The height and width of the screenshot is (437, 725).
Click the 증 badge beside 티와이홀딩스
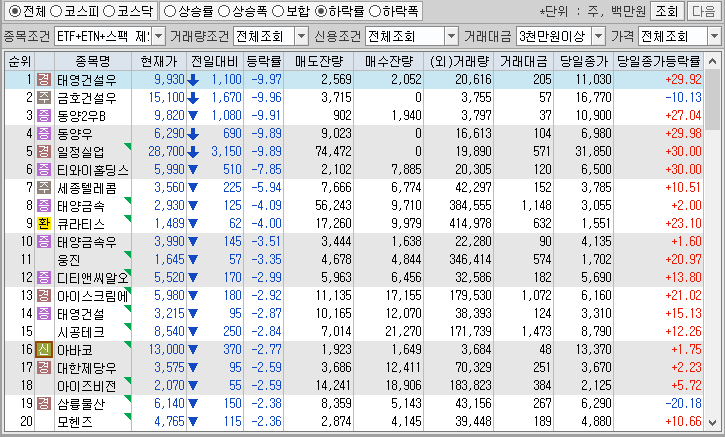(x=44, y=170)
